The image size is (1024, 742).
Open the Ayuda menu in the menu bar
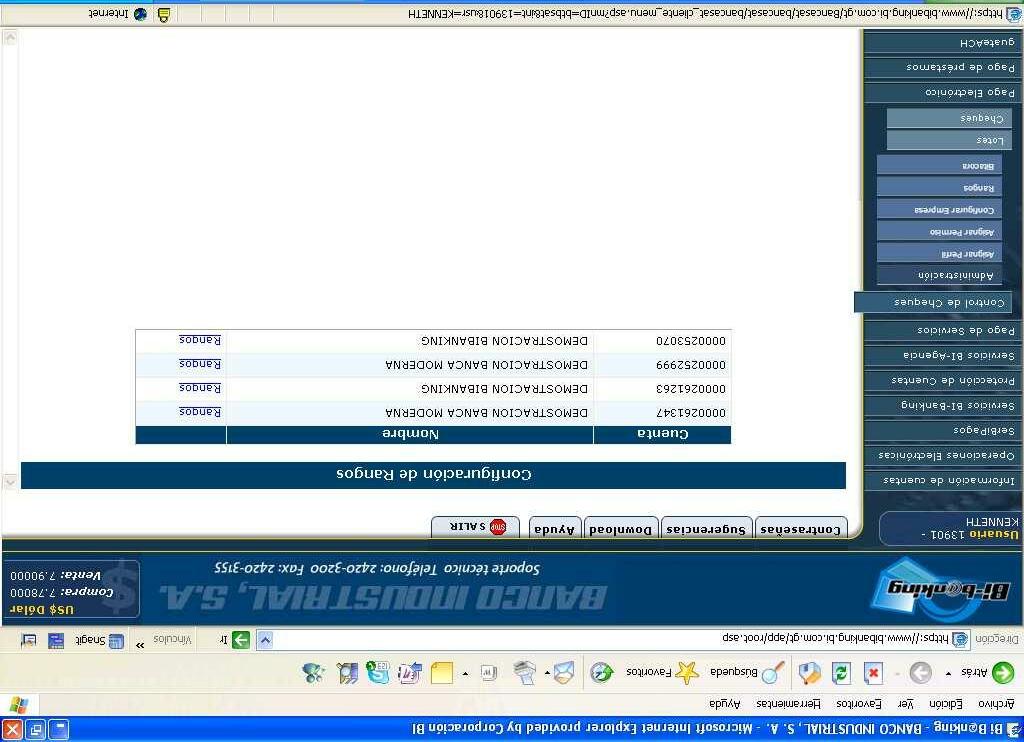(x=725, y=704)
